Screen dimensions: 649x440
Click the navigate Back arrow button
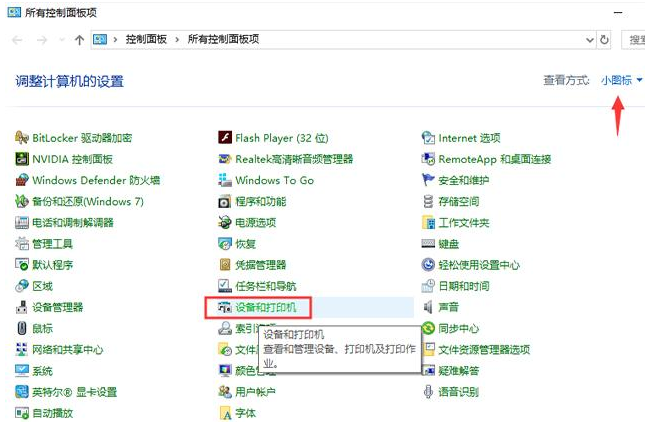17,39
